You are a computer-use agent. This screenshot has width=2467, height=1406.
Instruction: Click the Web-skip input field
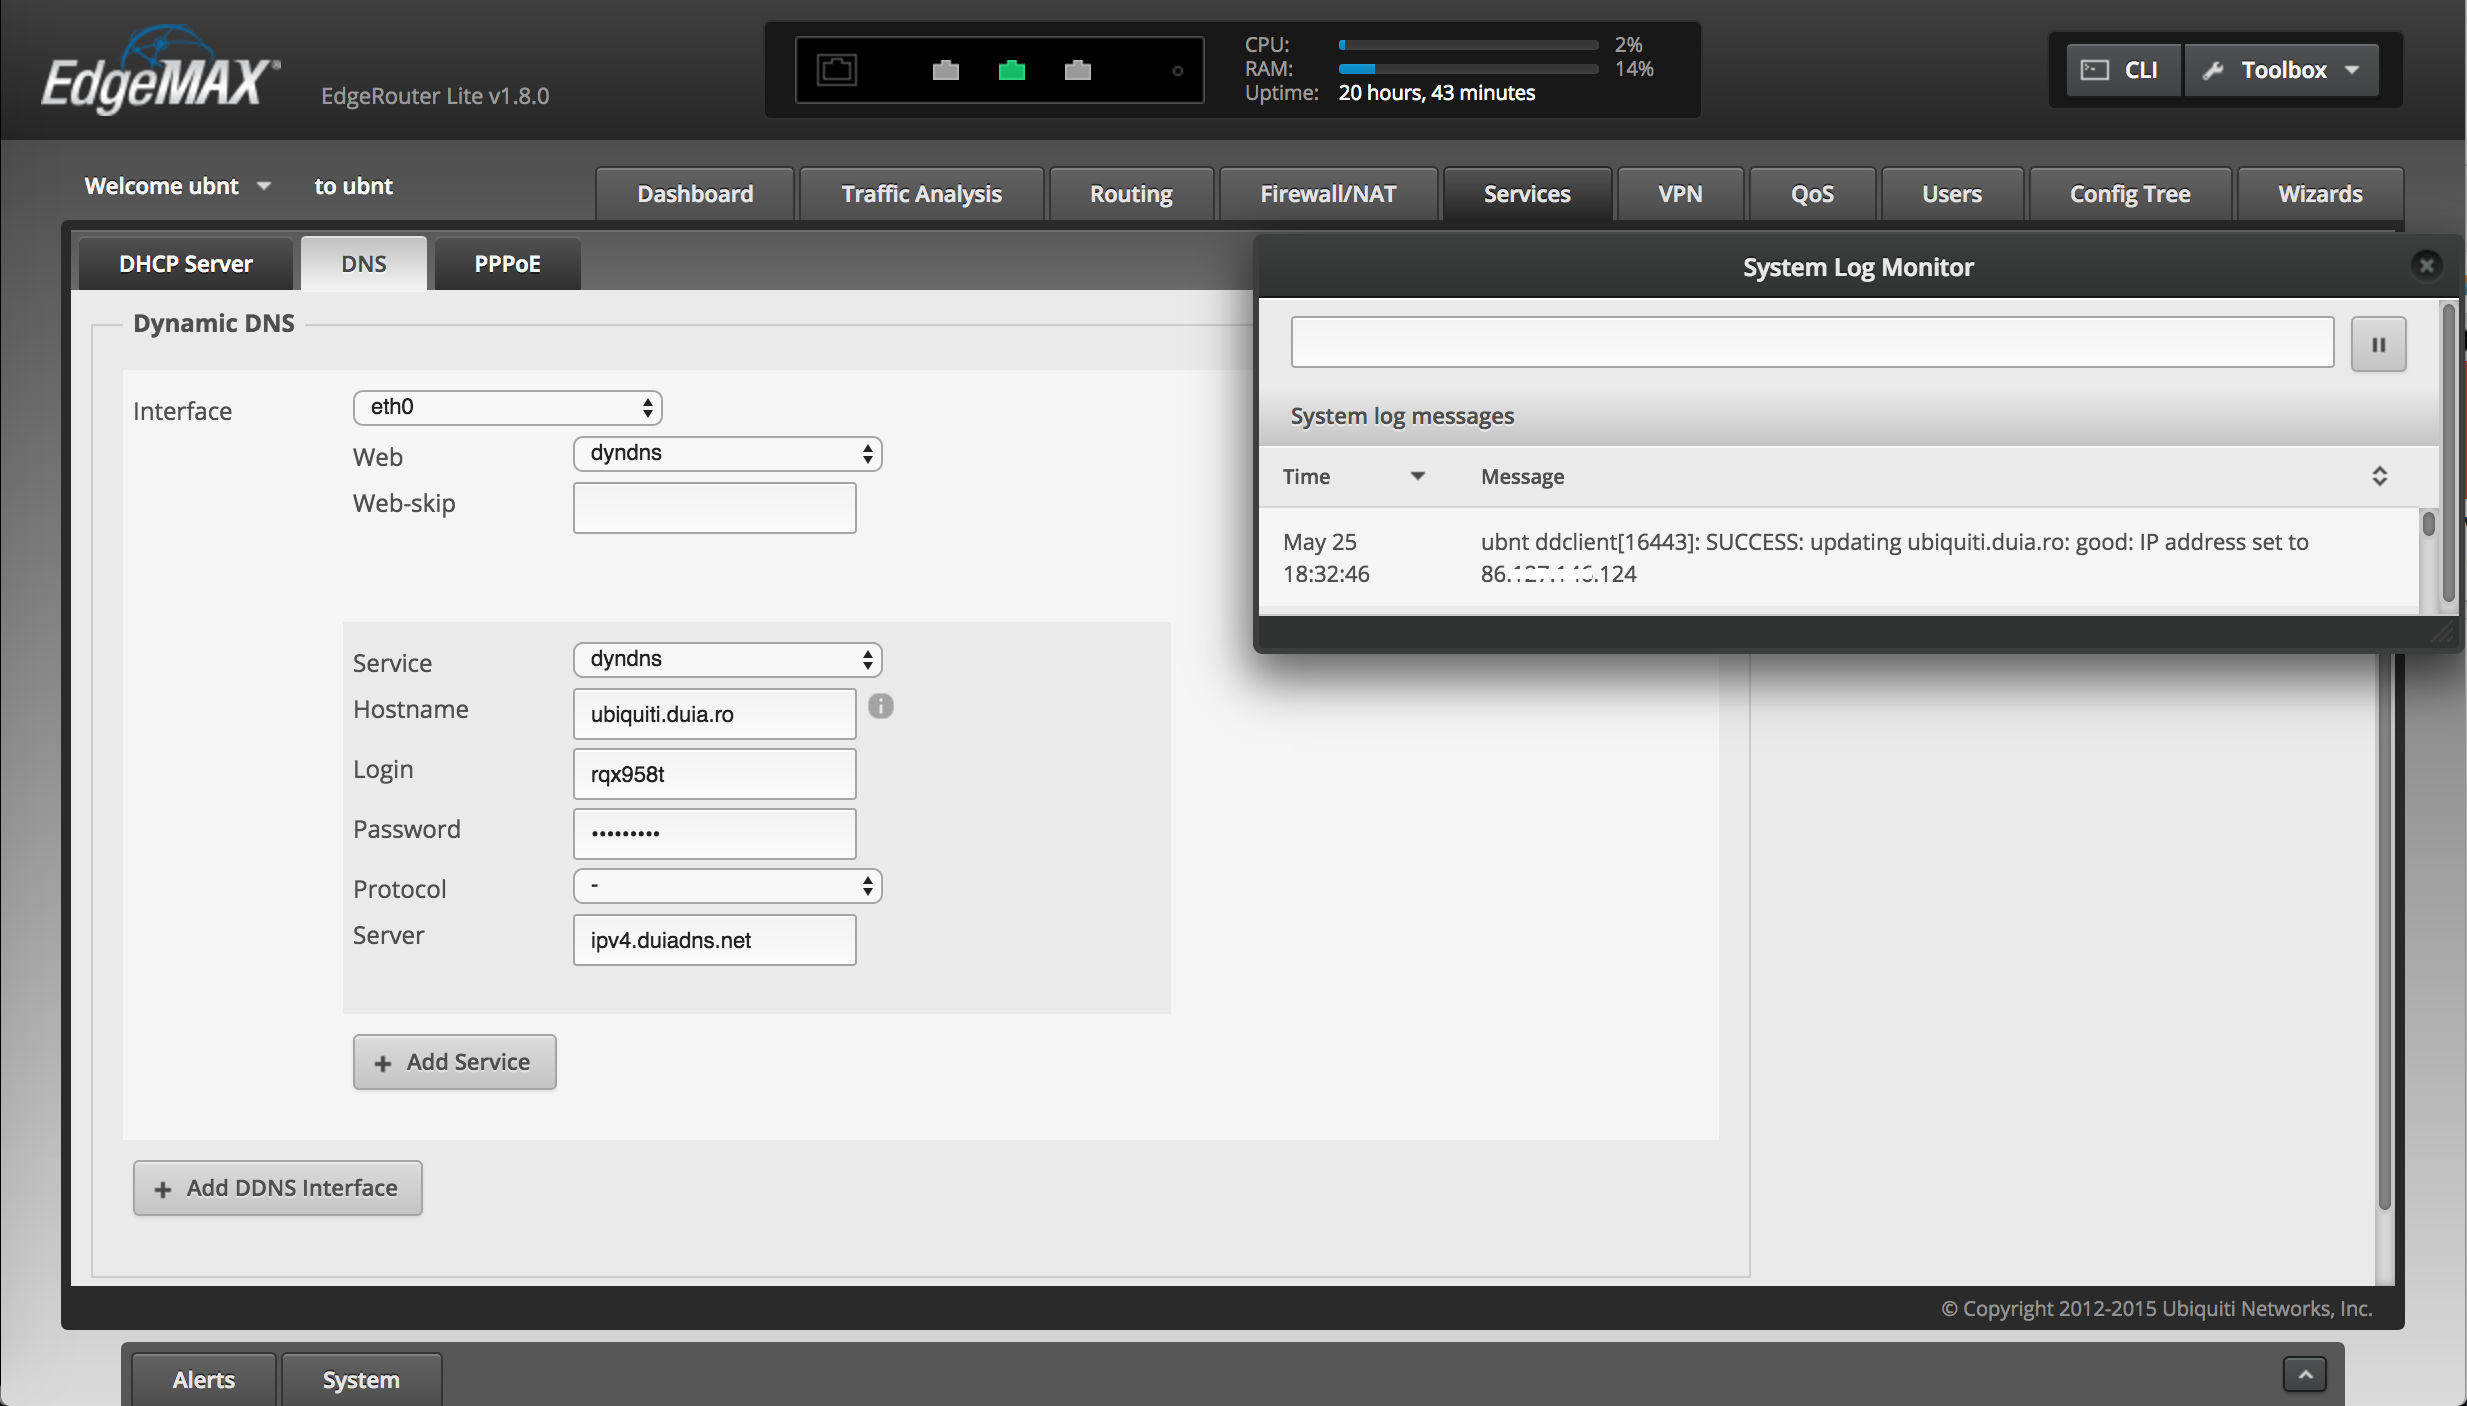[x=714, y=508]
